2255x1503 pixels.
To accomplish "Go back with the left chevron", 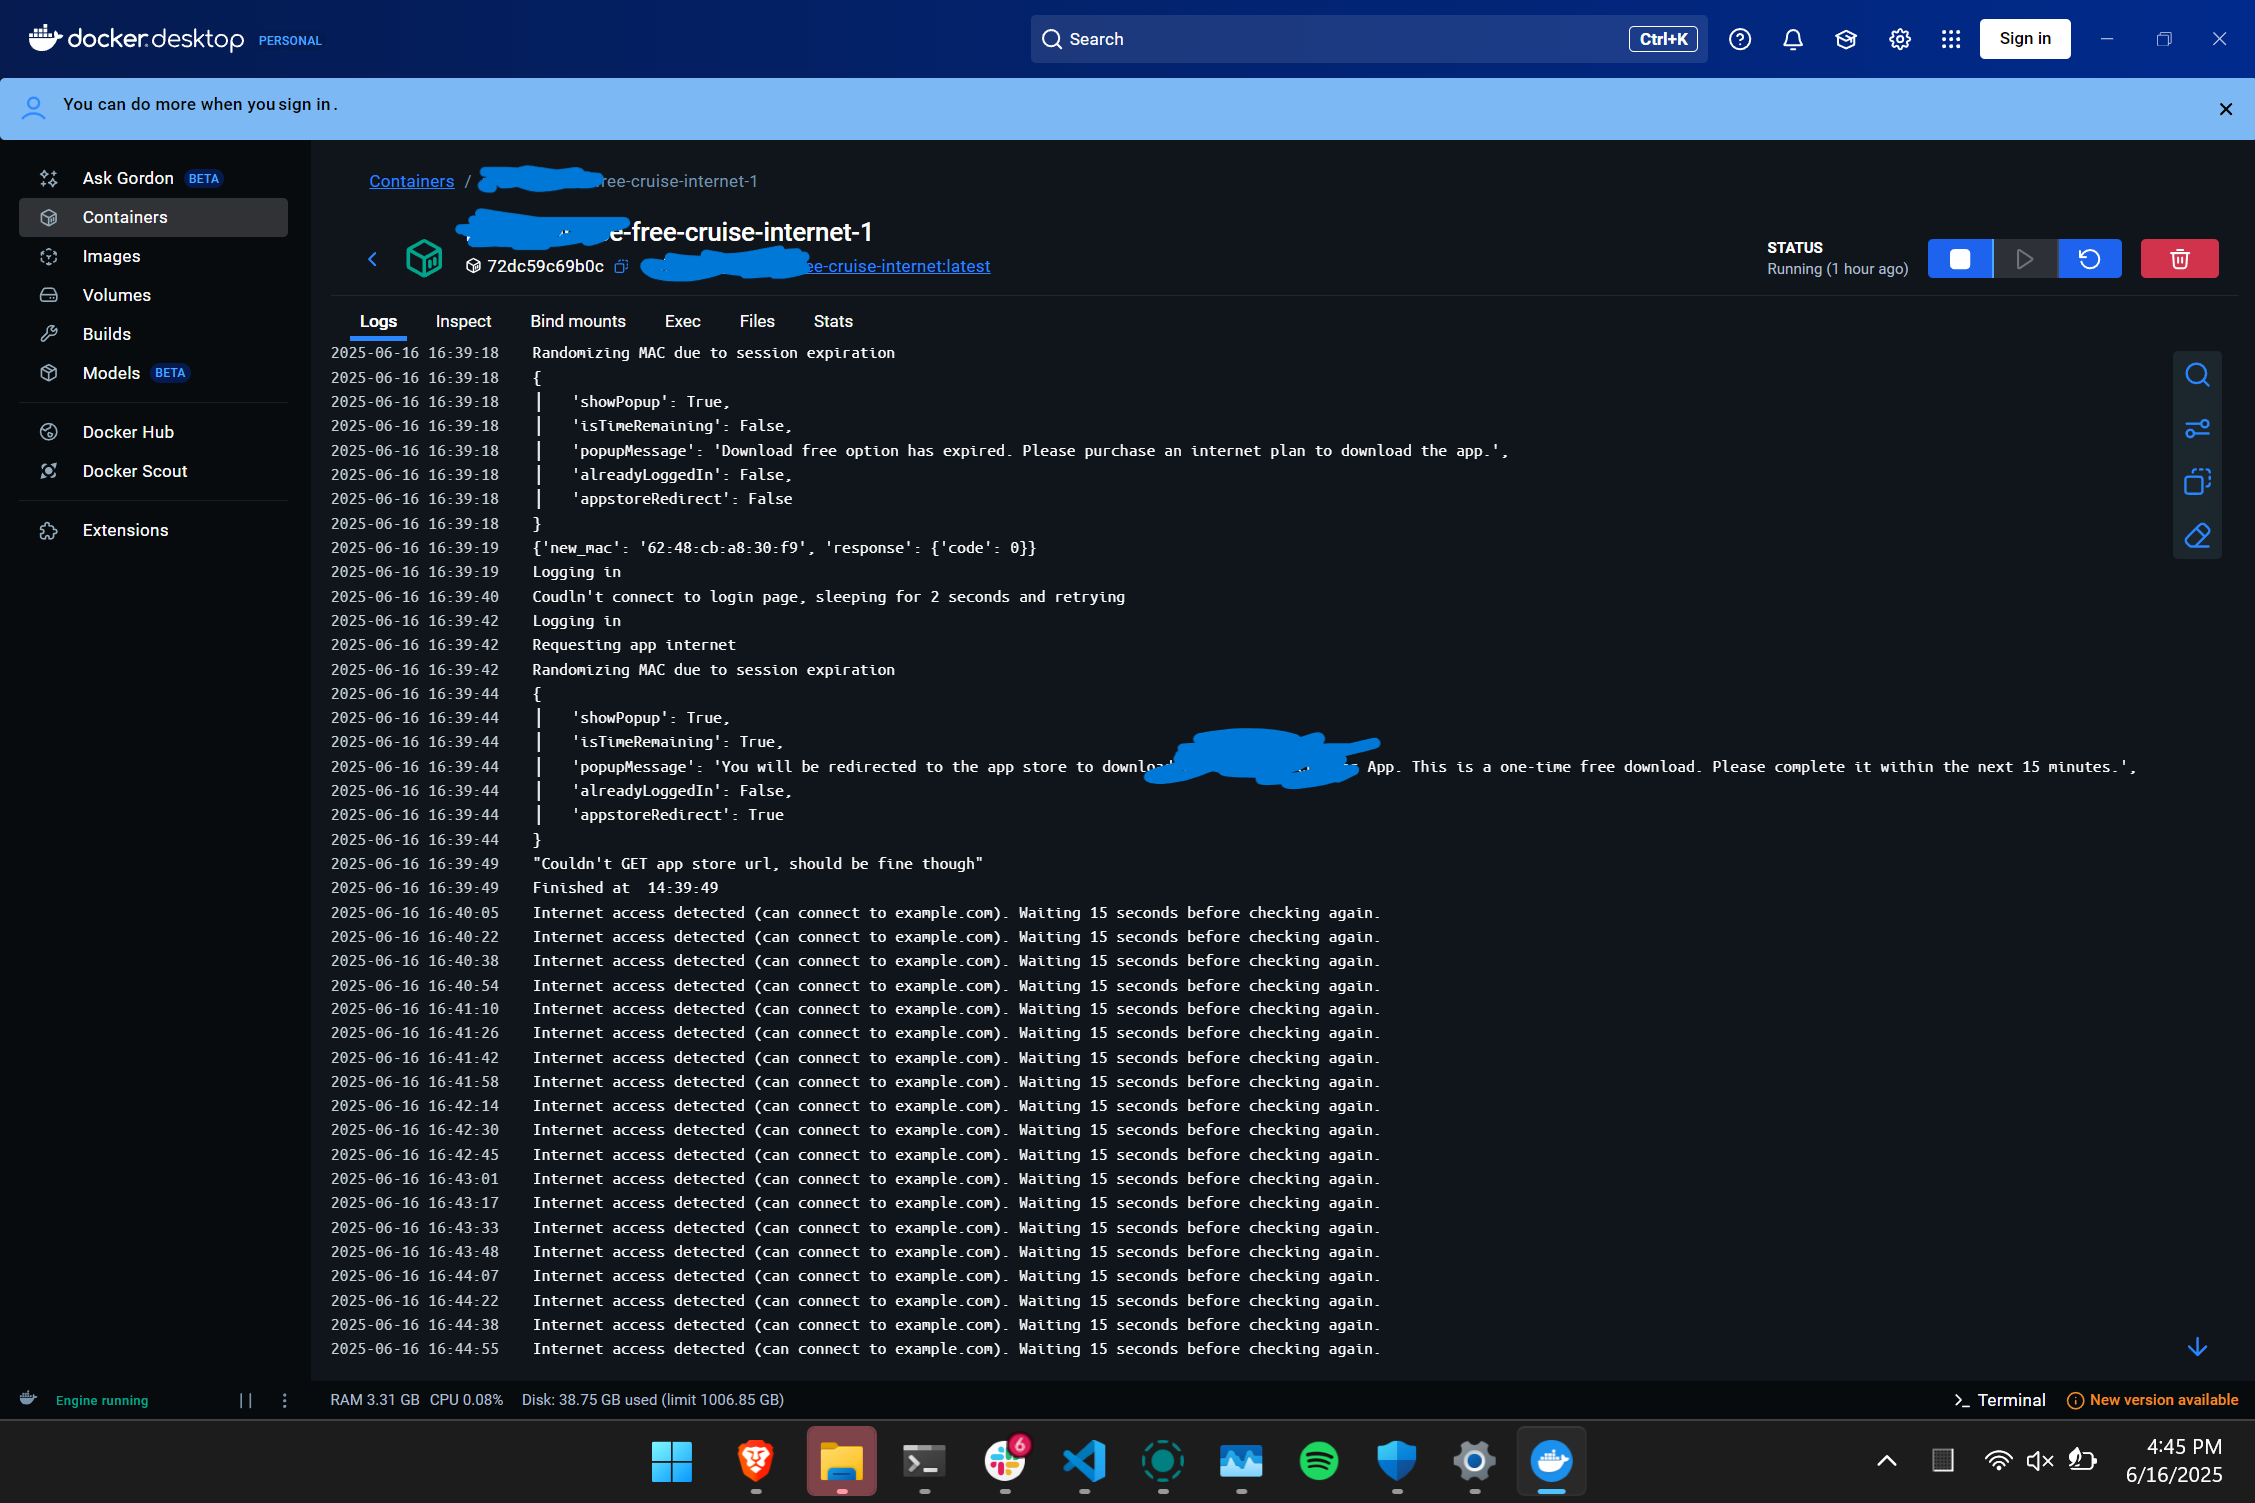I will coord(372,259).
